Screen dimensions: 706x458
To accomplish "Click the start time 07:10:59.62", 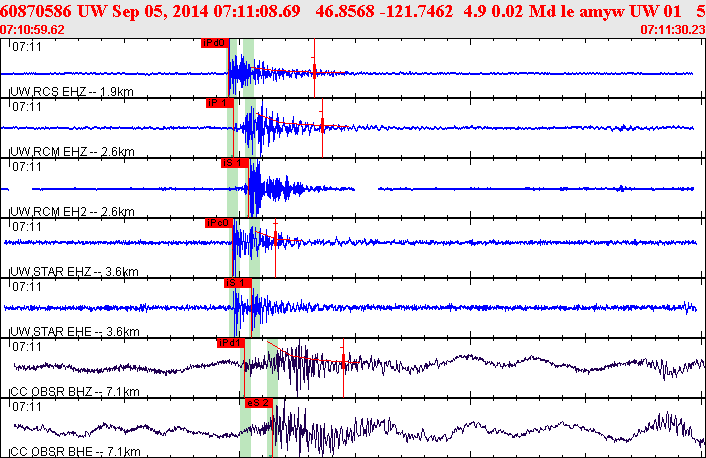I will tap(32, 30).
